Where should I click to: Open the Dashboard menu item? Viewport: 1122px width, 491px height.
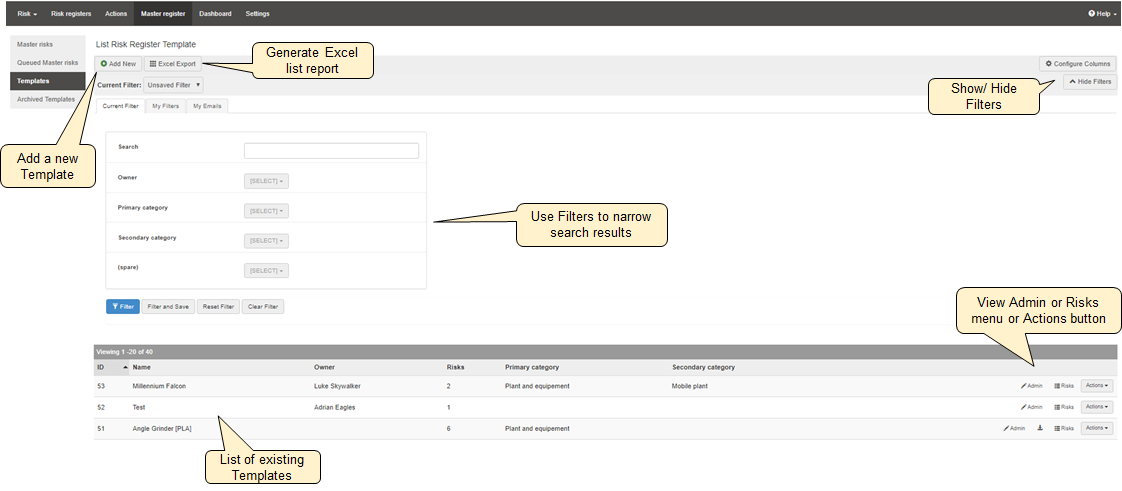pos(215,14)
